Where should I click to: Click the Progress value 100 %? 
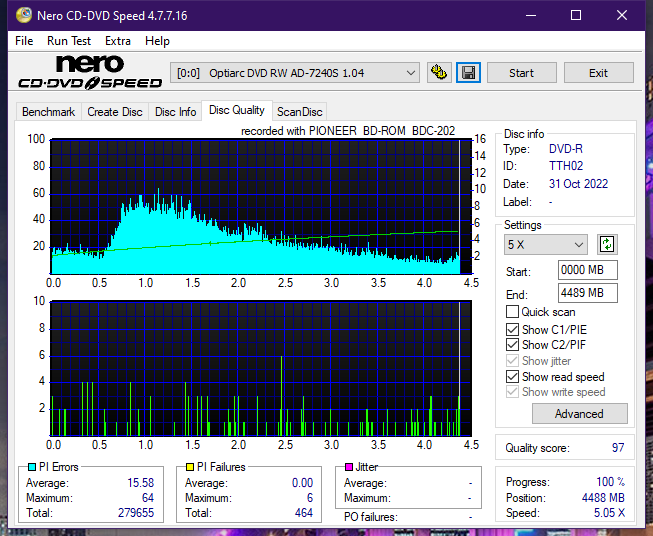pos(611,482)
